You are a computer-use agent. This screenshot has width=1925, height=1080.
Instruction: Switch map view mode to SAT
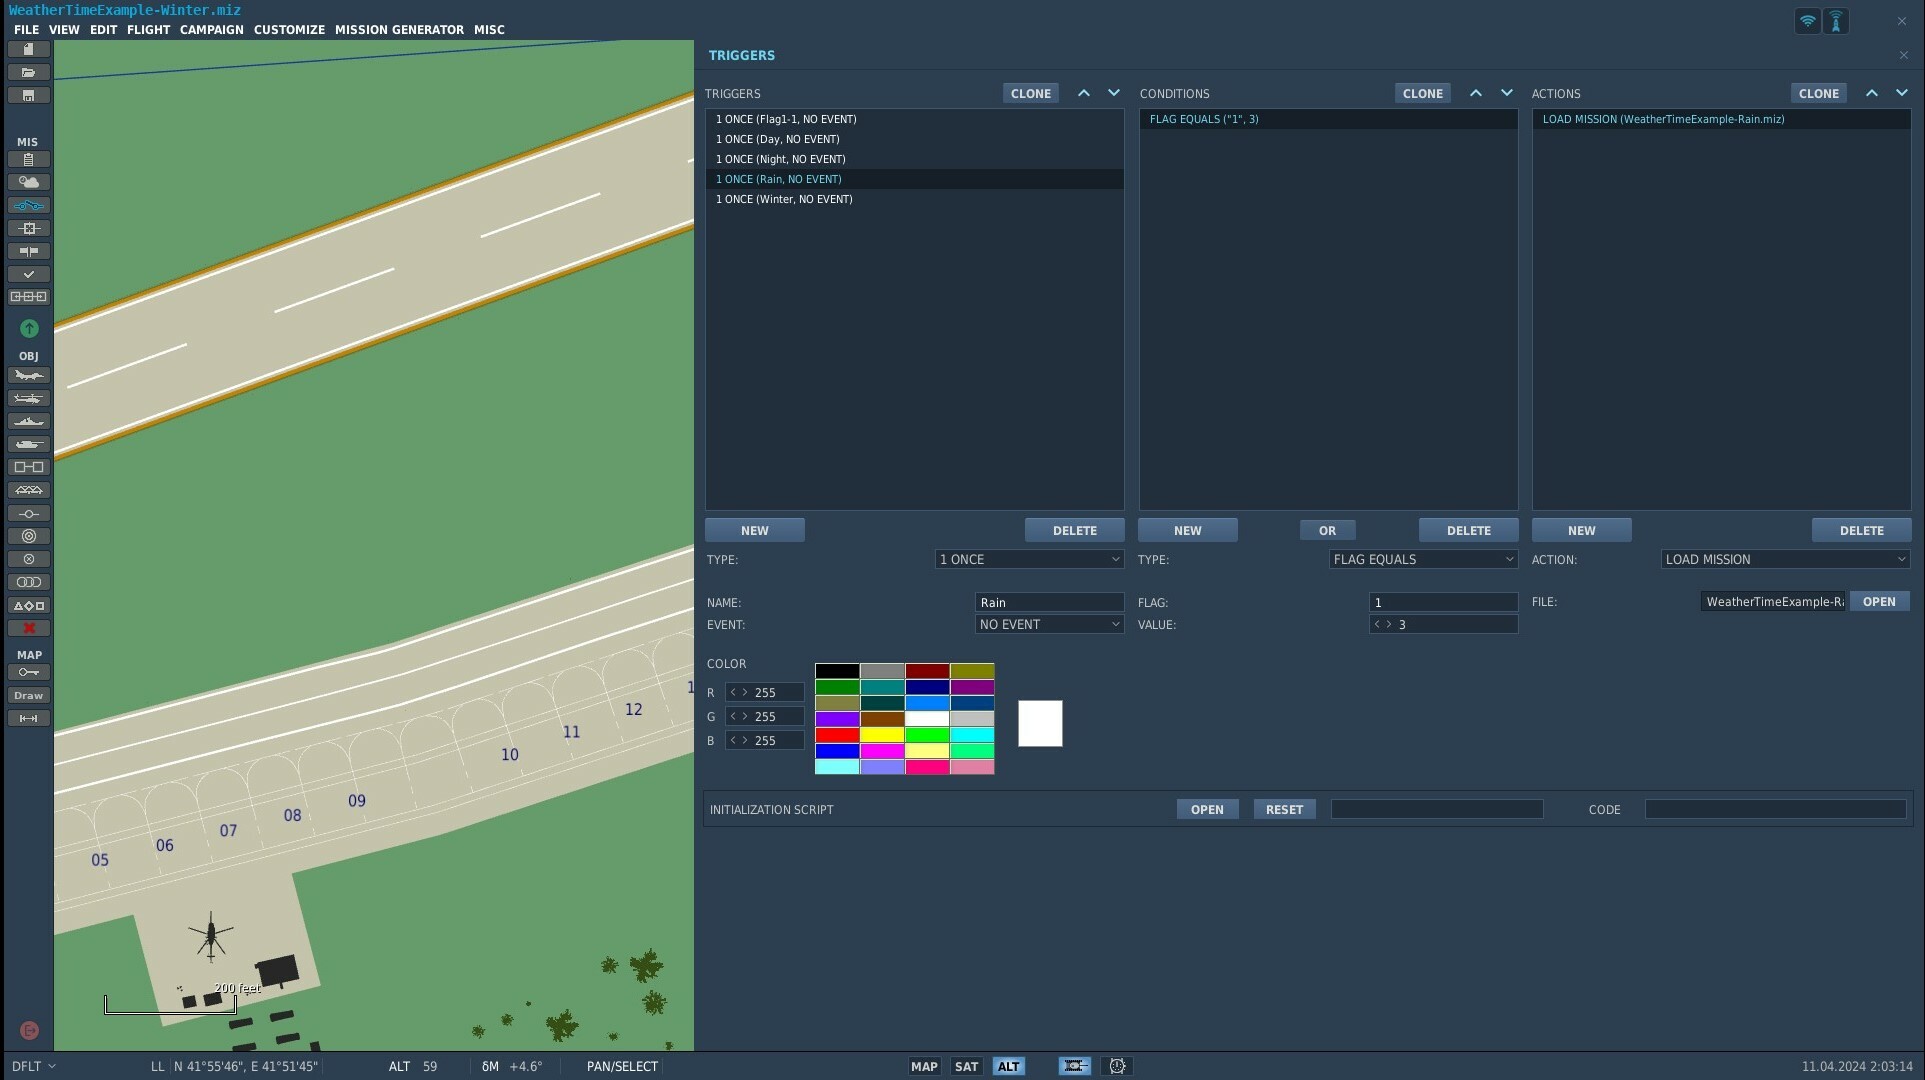pyautogui.click(x=966, y=1066)
